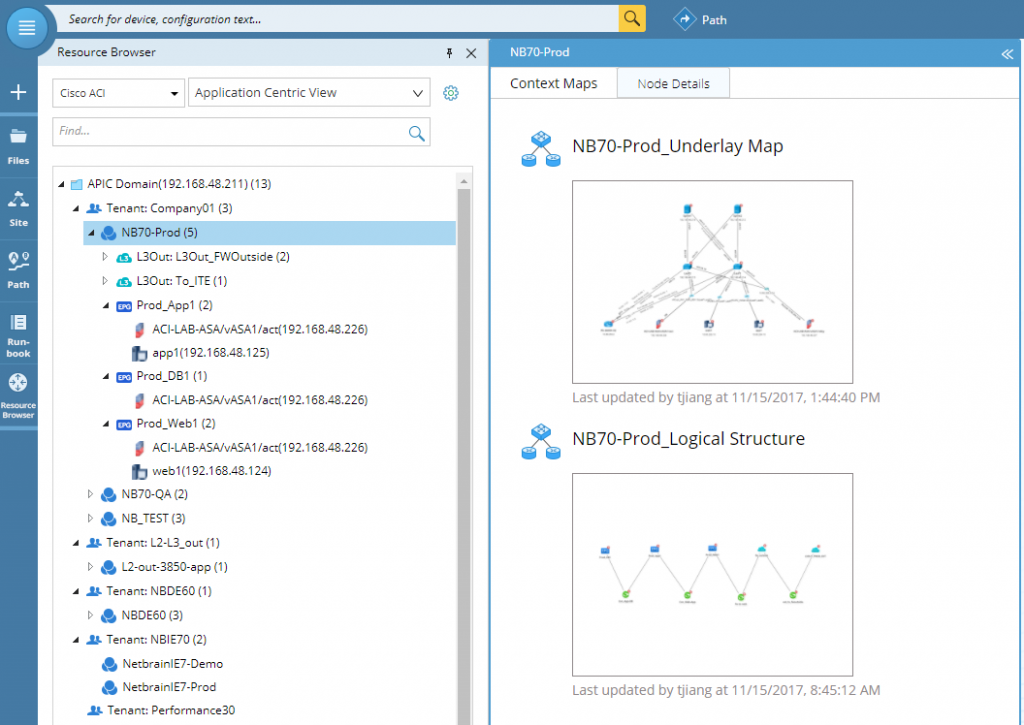Click NB70-QA application icon
This screenshot has height=725, width=1024.
point(108,495)
